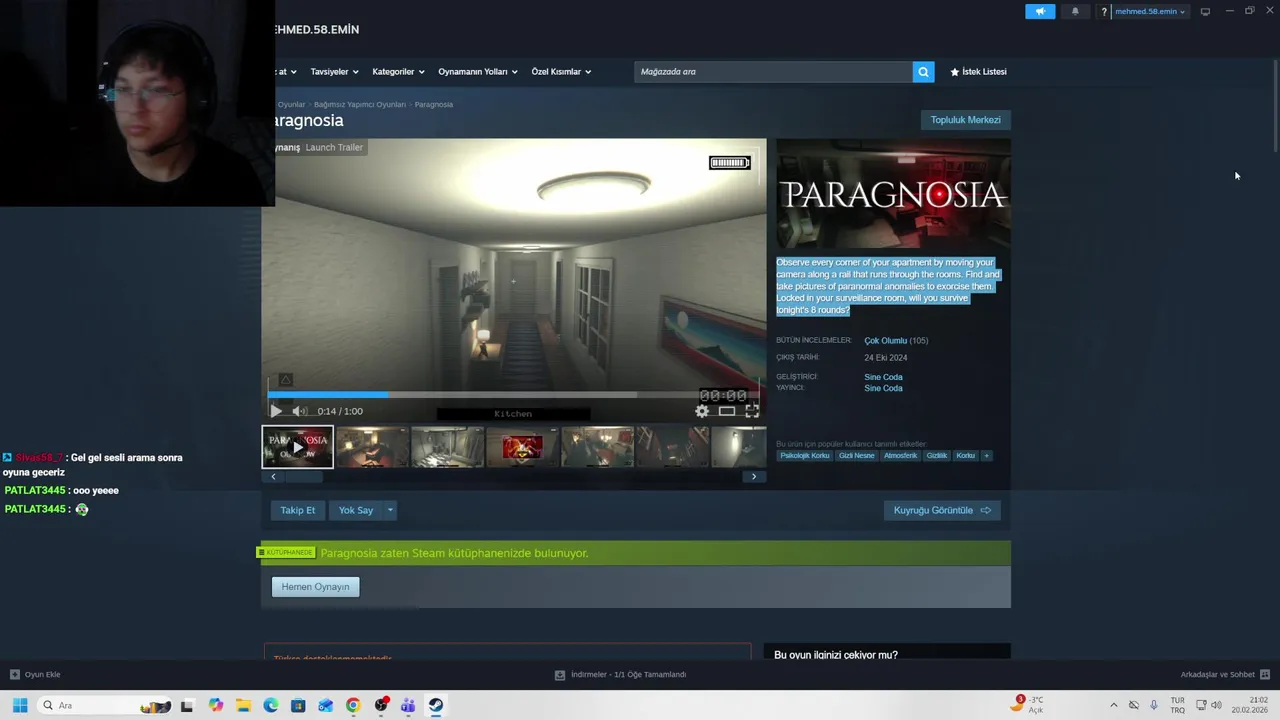Viewport: 1280px width, 720px height.
Task: Expand the Özel Kısımlar dropdown
Action: [561, 72]
